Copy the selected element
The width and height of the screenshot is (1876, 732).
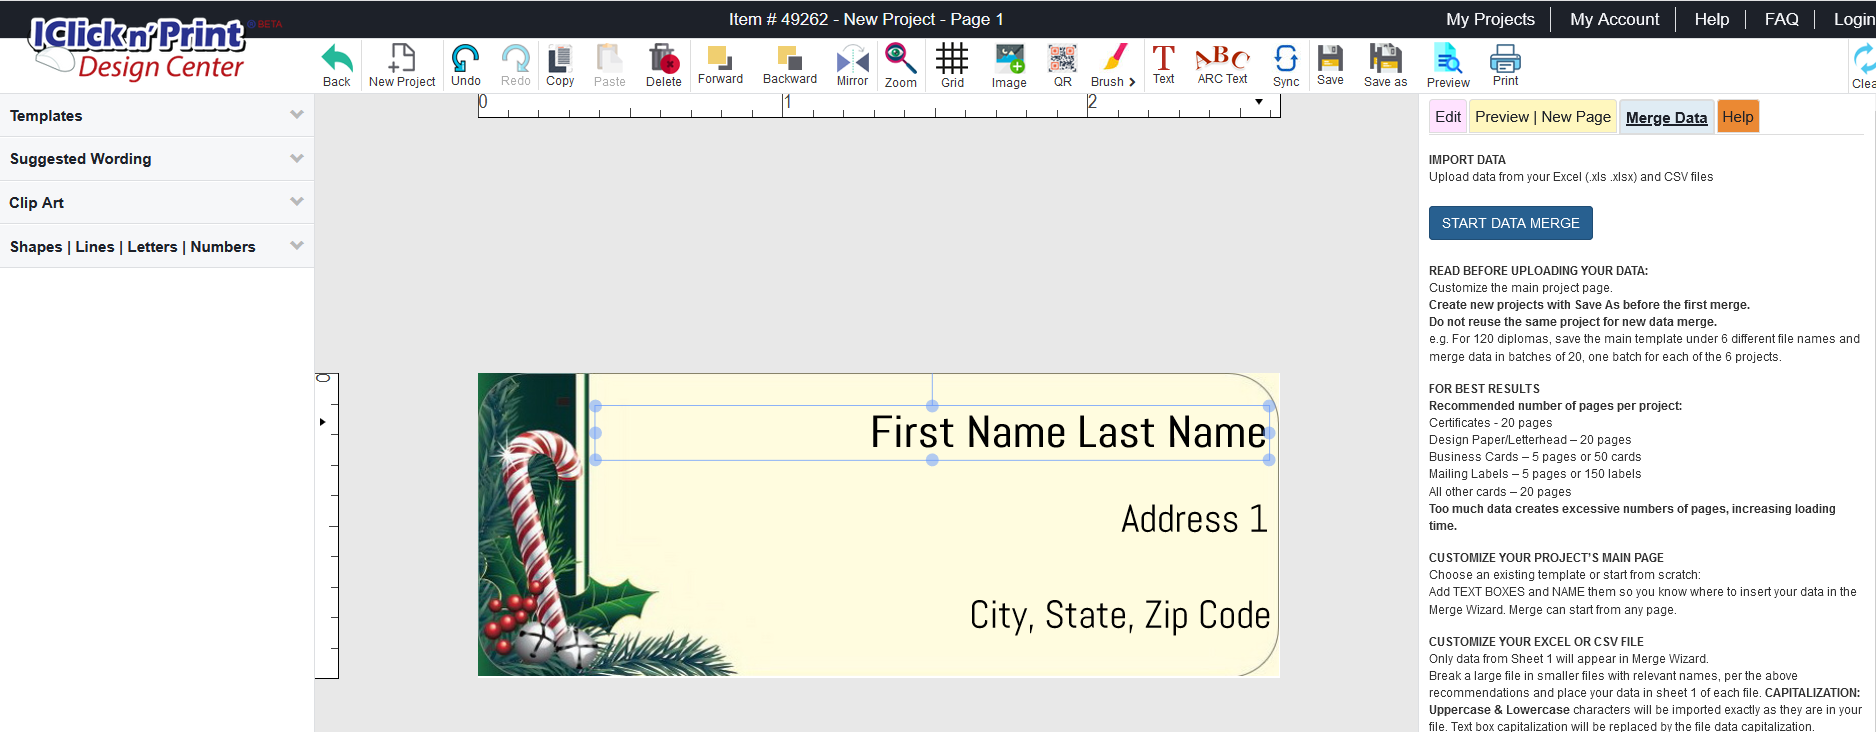560,66
